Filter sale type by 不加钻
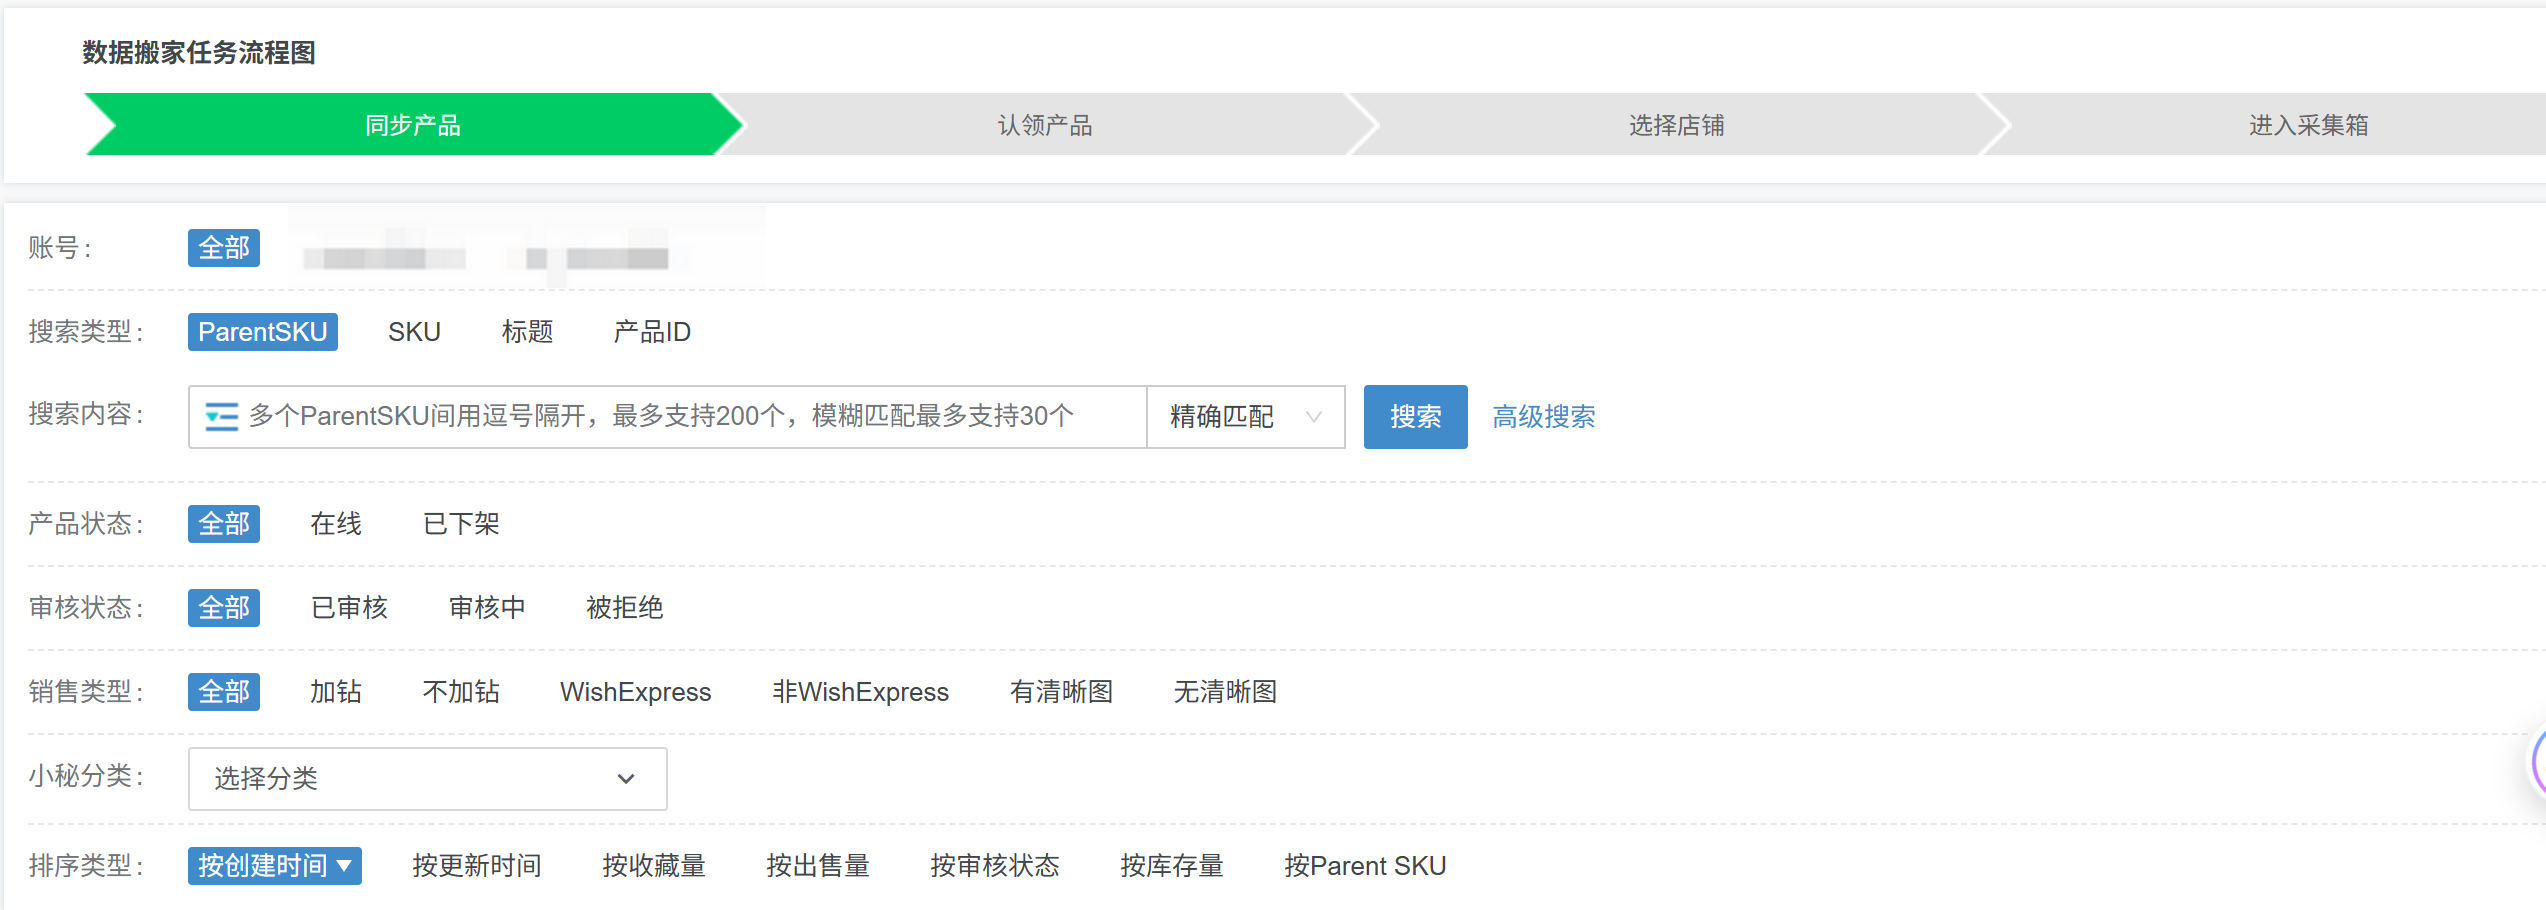 tap(461, 692)
